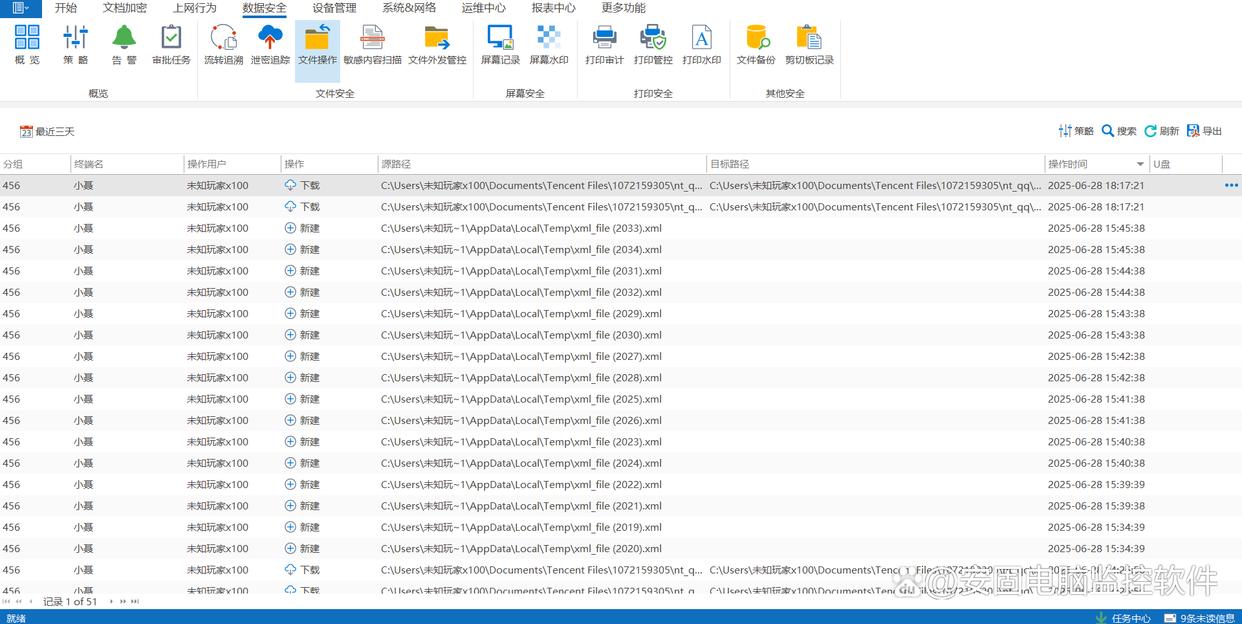The image size is (1242, 624).
Task: Click the three-dot more button on first row
Action: tap(1231, 185)
